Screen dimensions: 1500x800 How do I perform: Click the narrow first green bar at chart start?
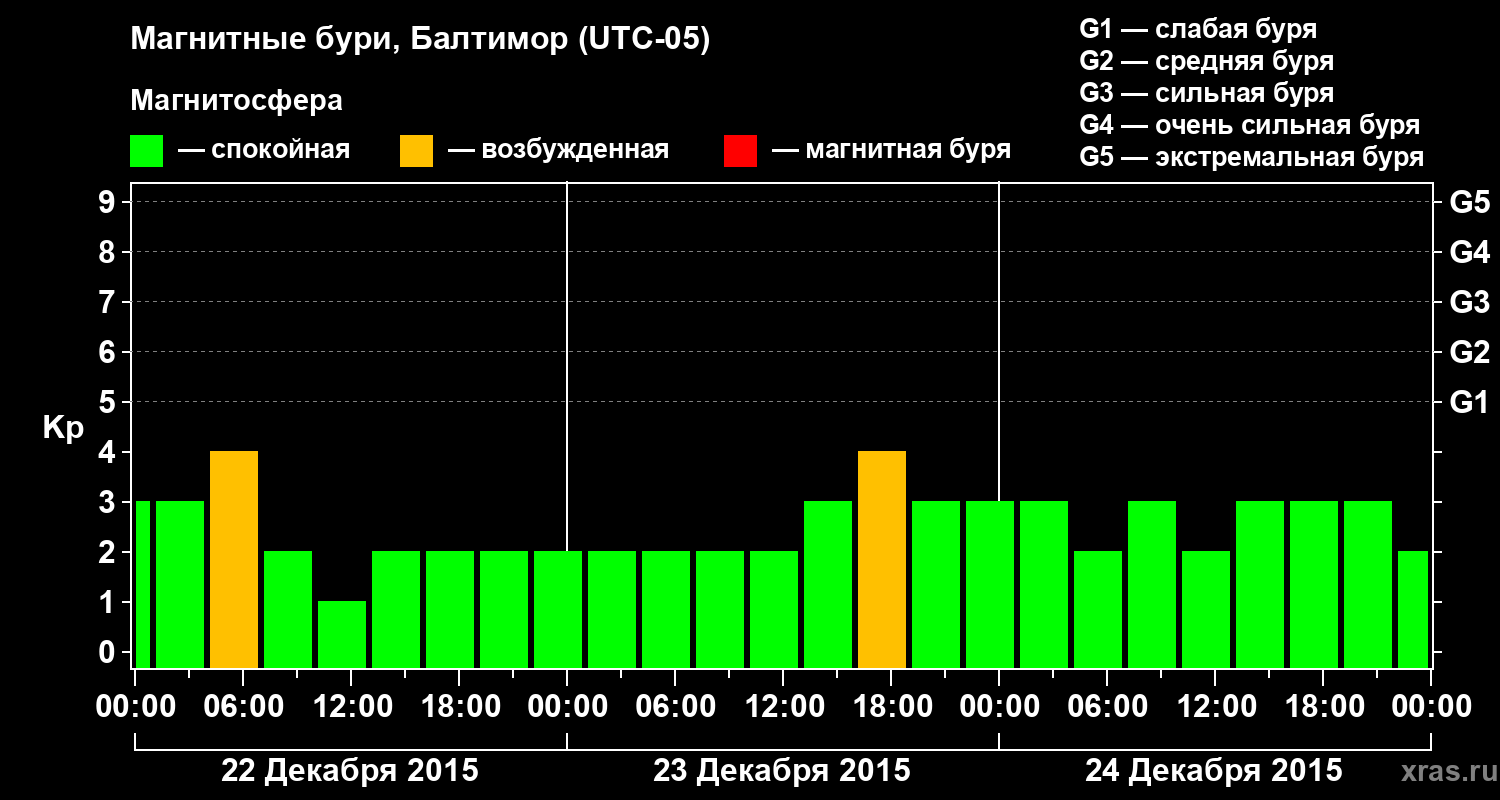142,584
